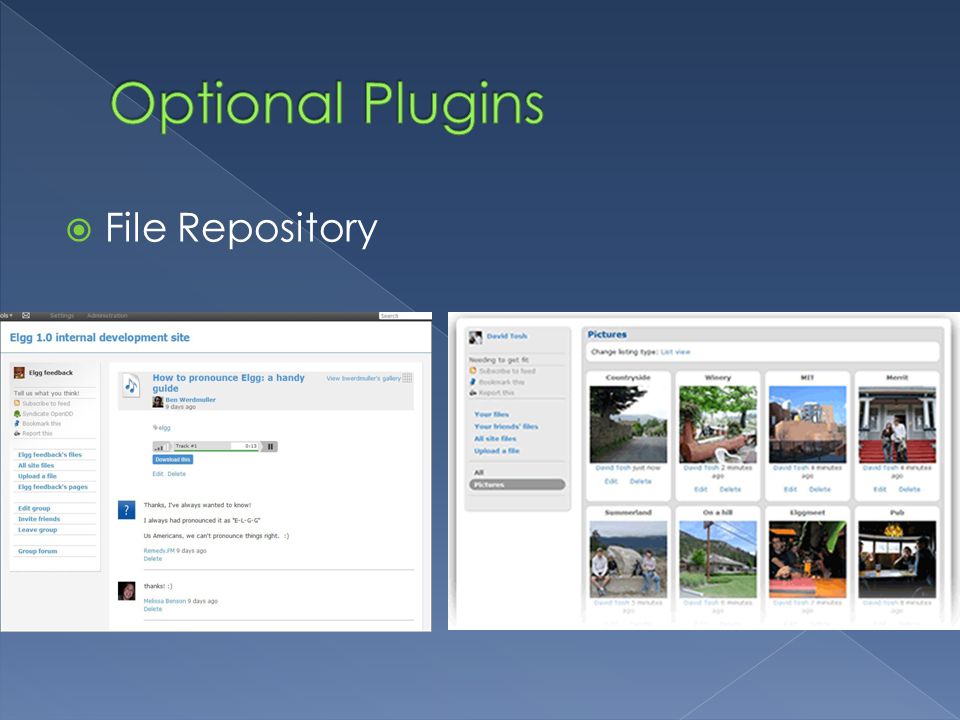
Task: Open Ben Werdmuller's profile name link
Action: click(190, 400)
